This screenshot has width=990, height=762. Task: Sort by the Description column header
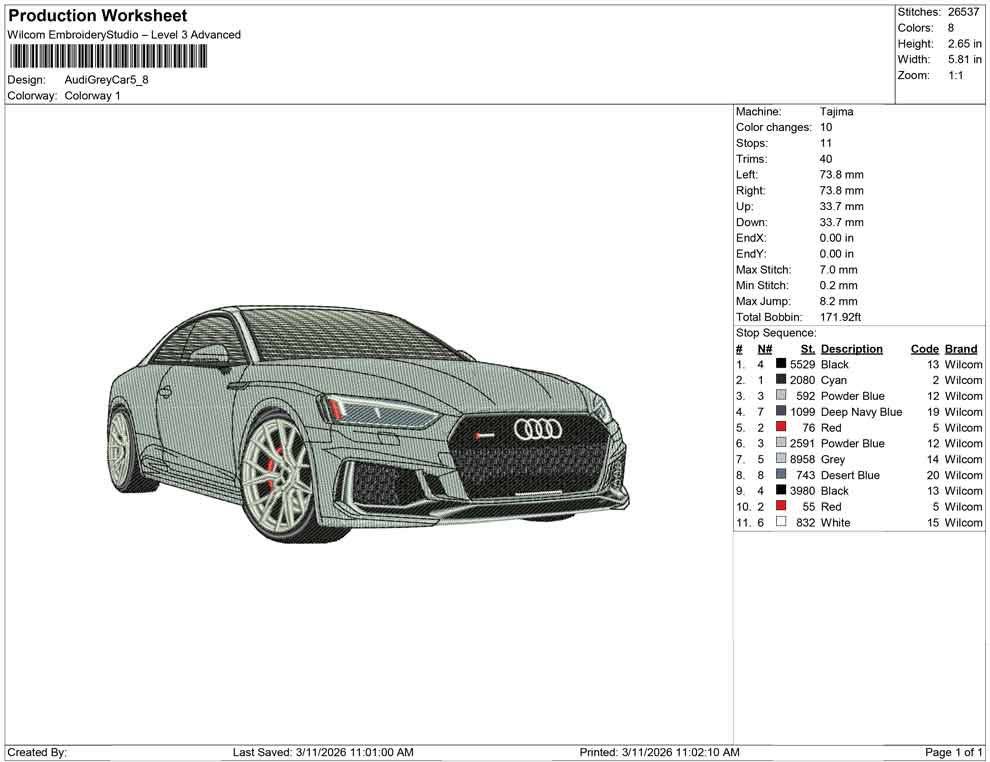pos(851,348)
